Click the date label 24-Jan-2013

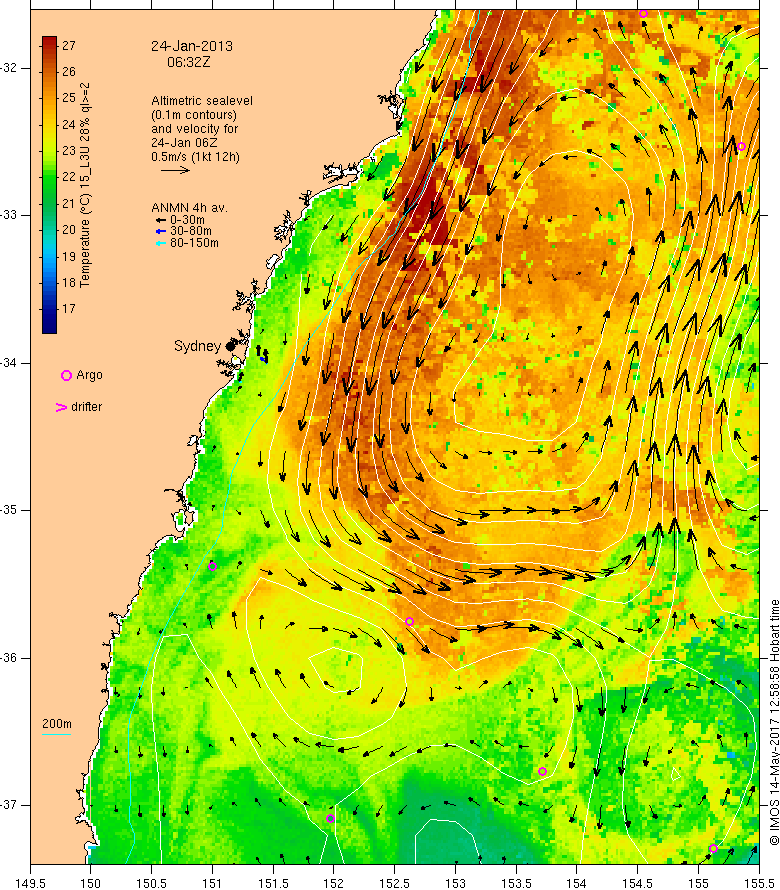point(192,46)
